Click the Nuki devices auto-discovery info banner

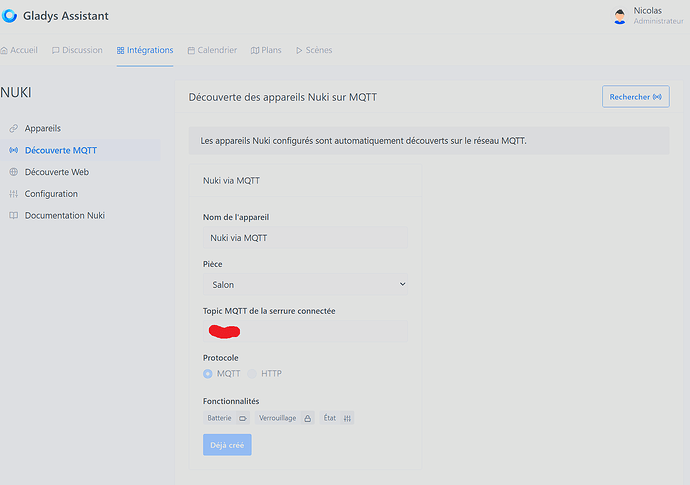pyautogui.click(x=429, y=141)
